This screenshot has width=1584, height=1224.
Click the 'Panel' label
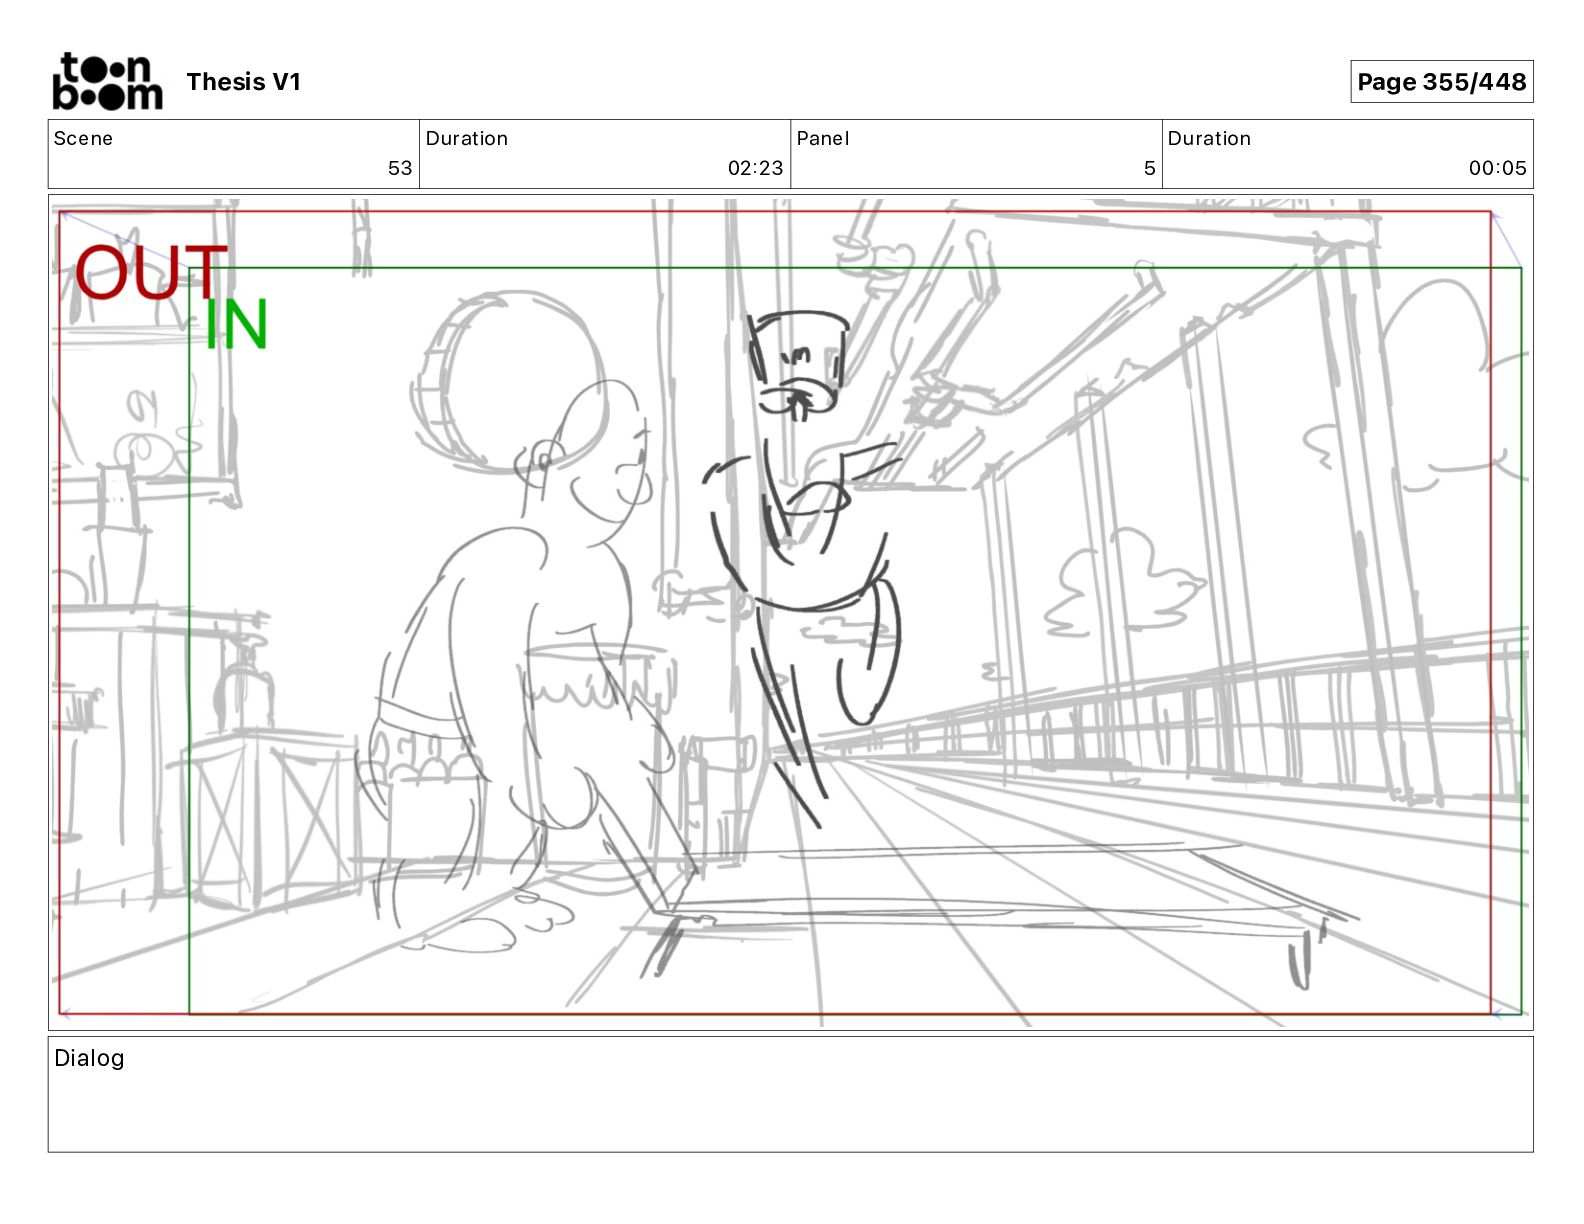(823, 138)
